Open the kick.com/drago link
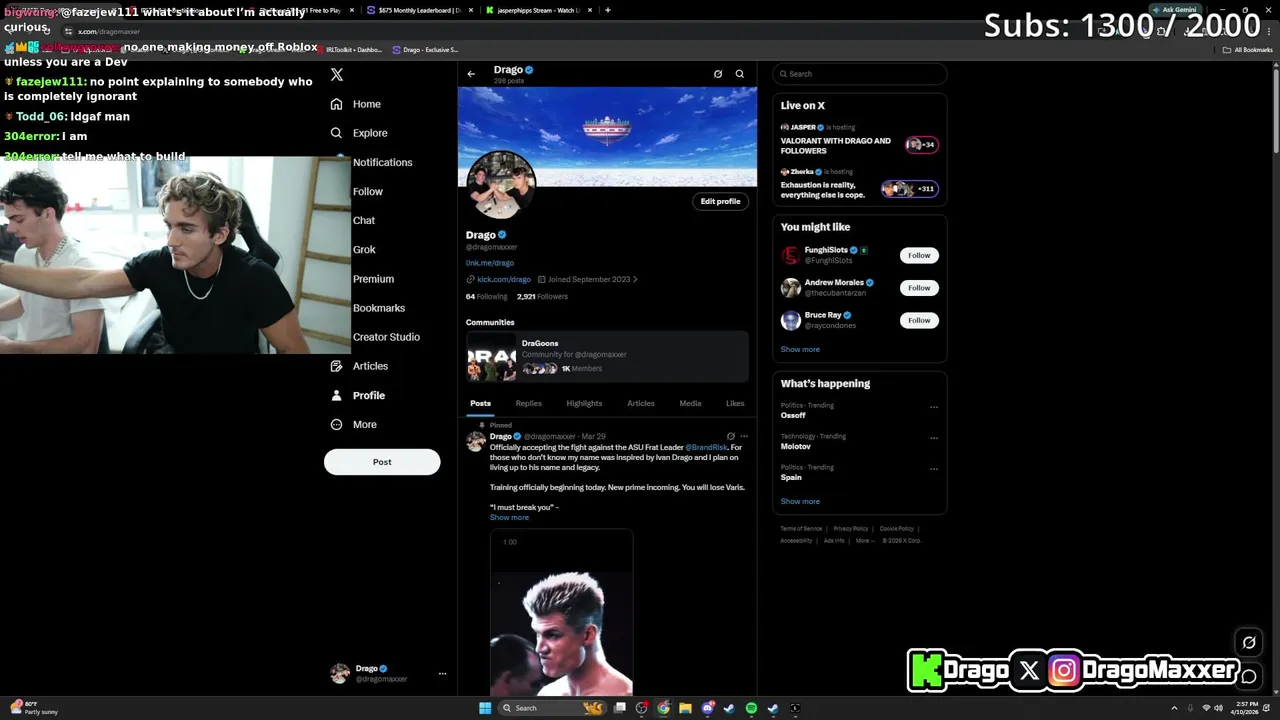 tap(504, 279)
